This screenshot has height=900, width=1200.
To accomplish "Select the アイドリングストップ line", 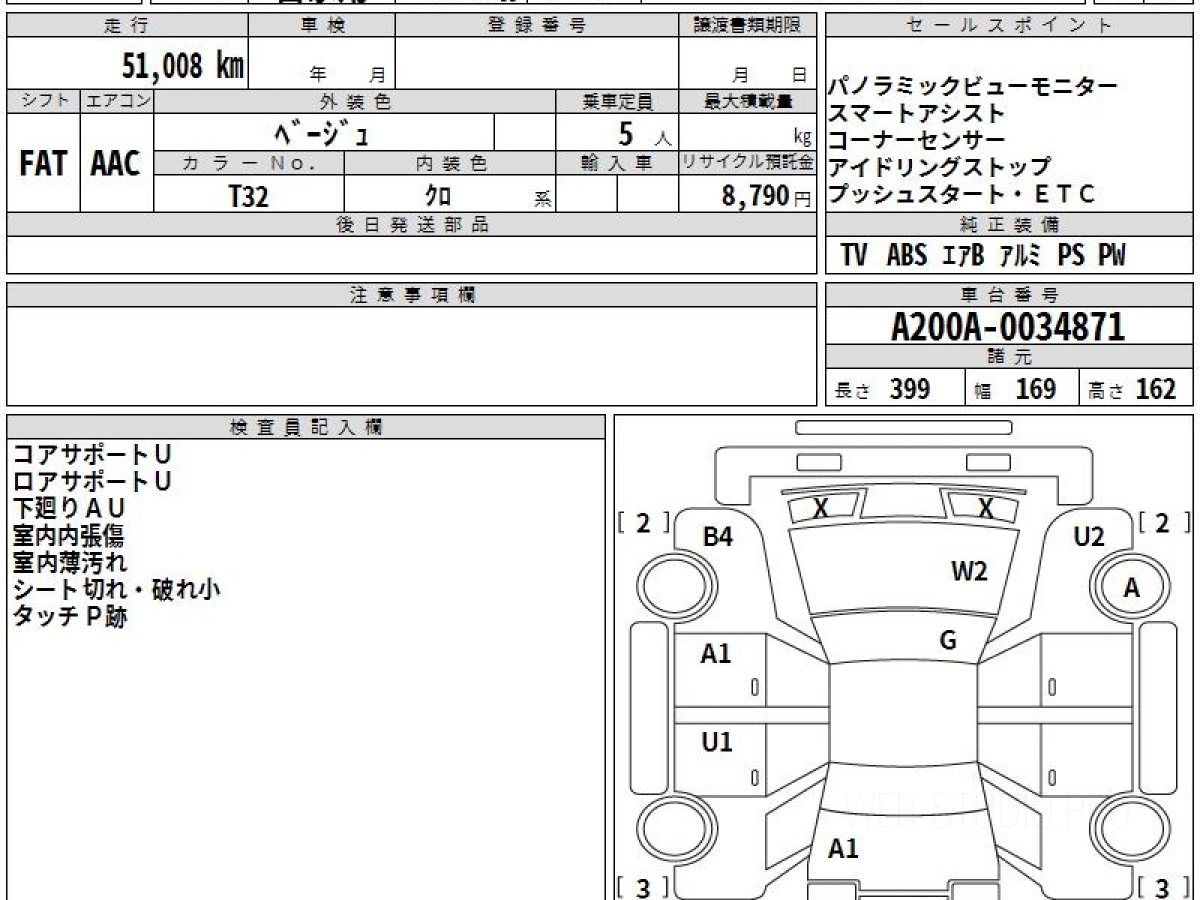I will (940, 167).
